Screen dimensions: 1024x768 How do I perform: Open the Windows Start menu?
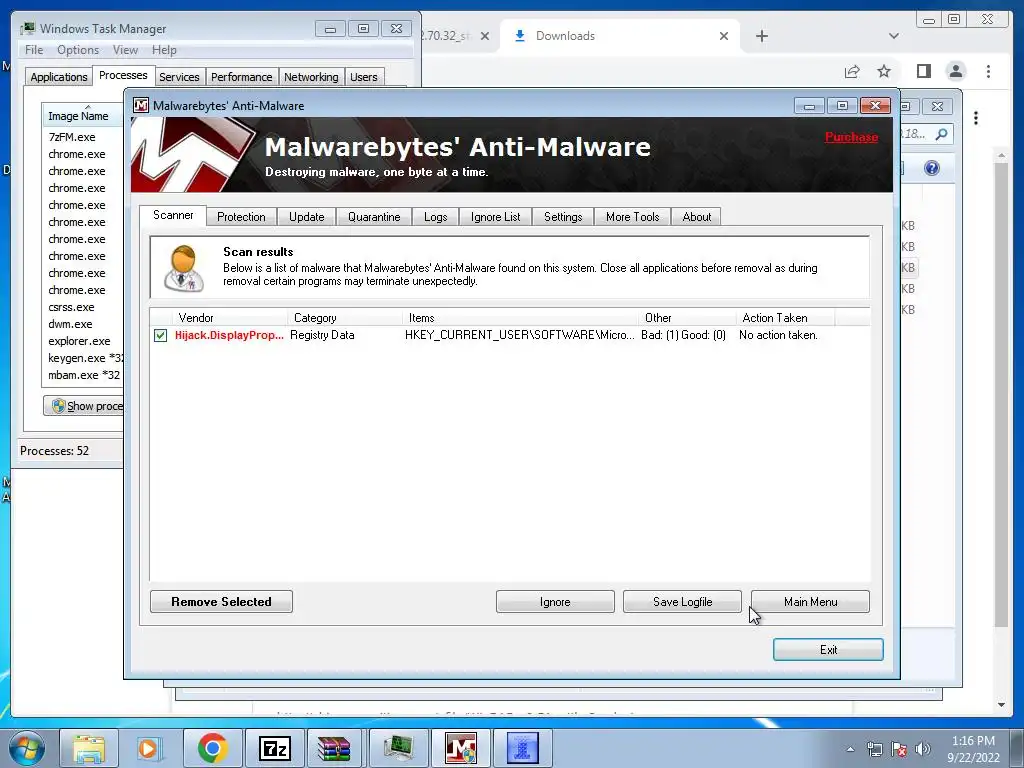[27, 748]
